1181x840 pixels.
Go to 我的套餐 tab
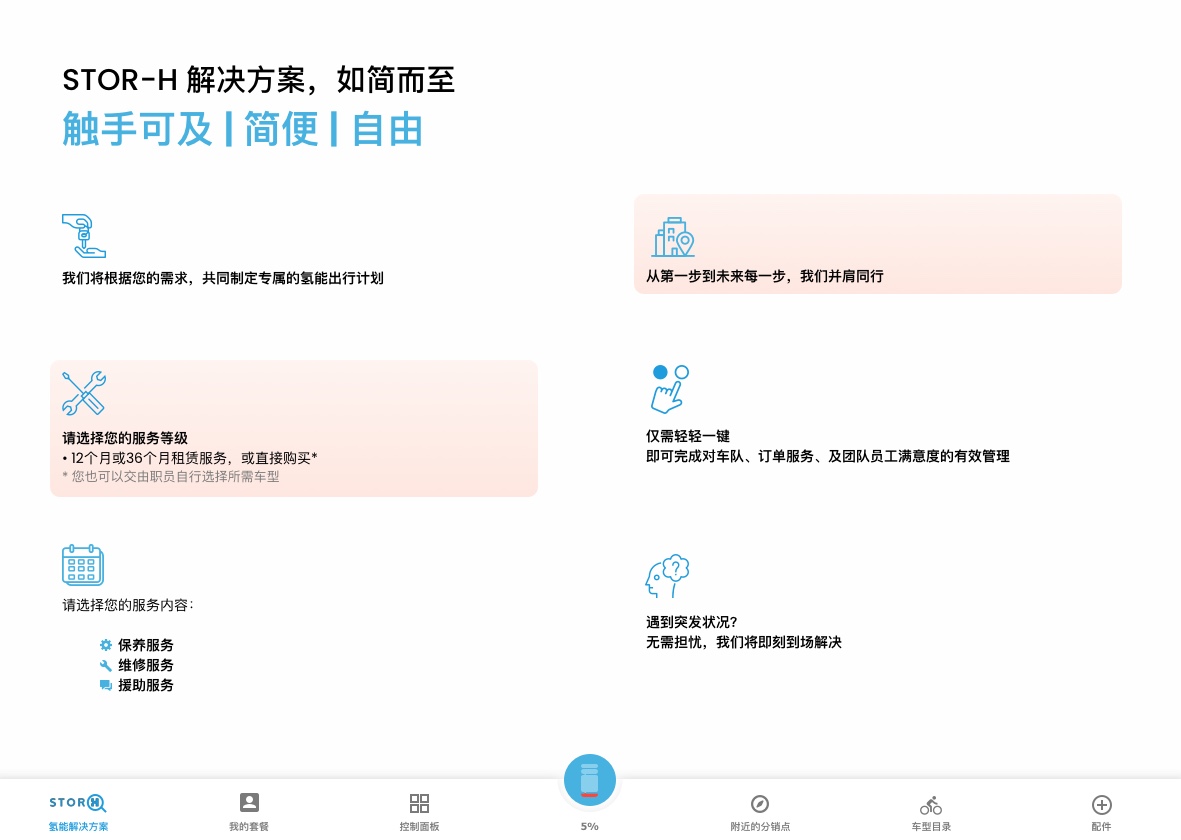[x=249, y=810]
